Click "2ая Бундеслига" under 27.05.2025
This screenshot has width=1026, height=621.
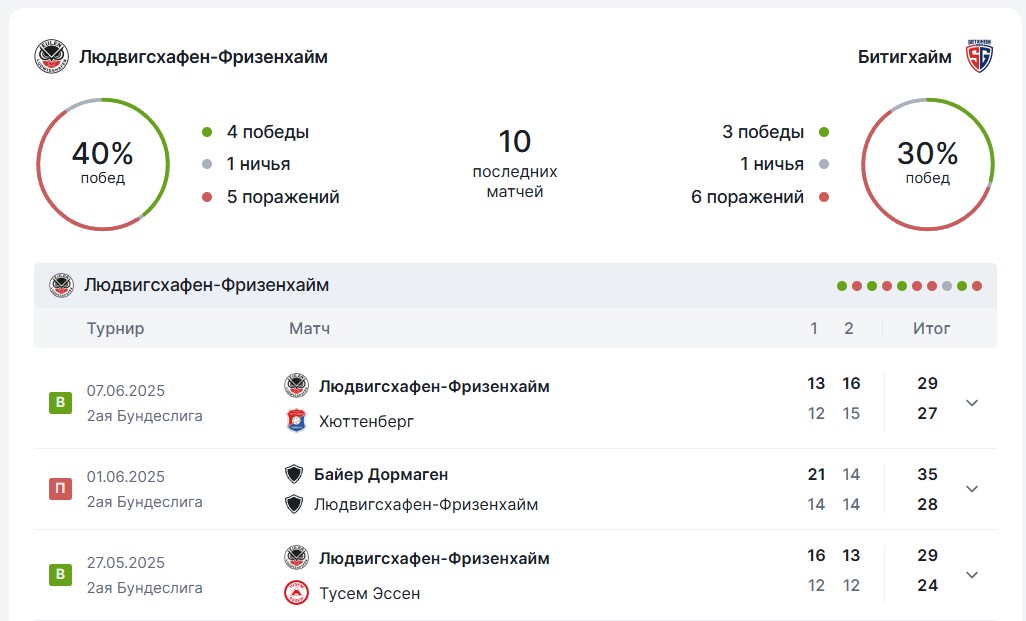tap(145, 588)
